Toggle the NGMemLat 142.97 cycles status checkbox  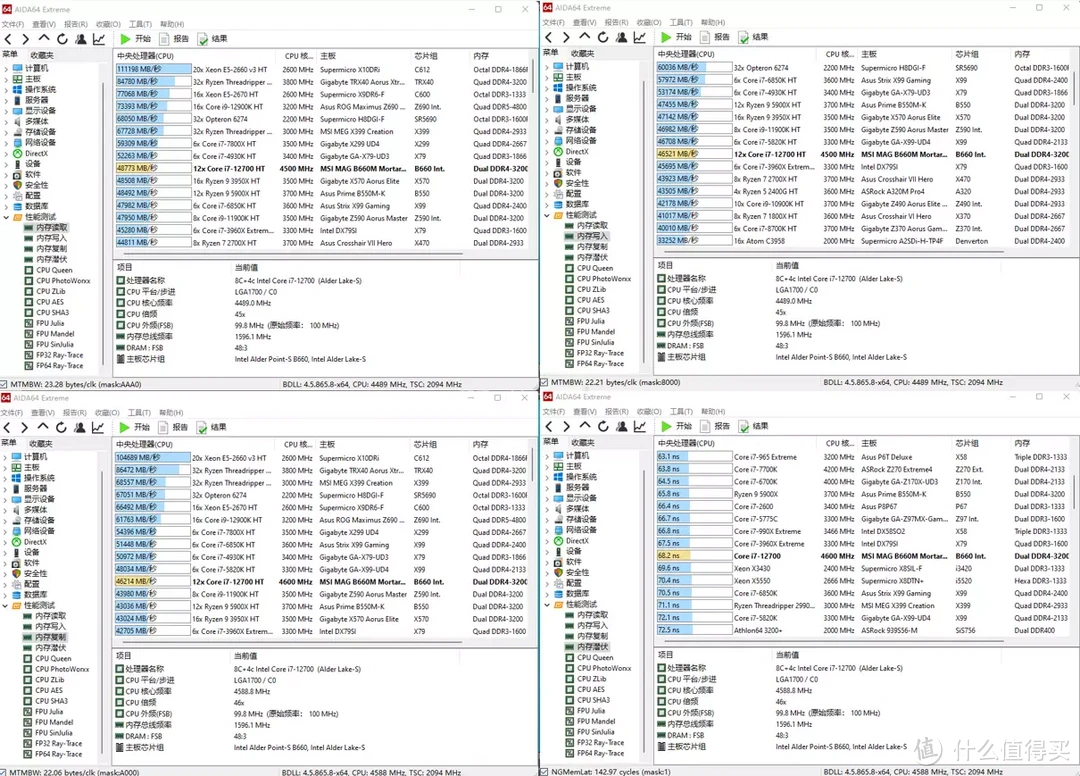[x=545, y=771]
